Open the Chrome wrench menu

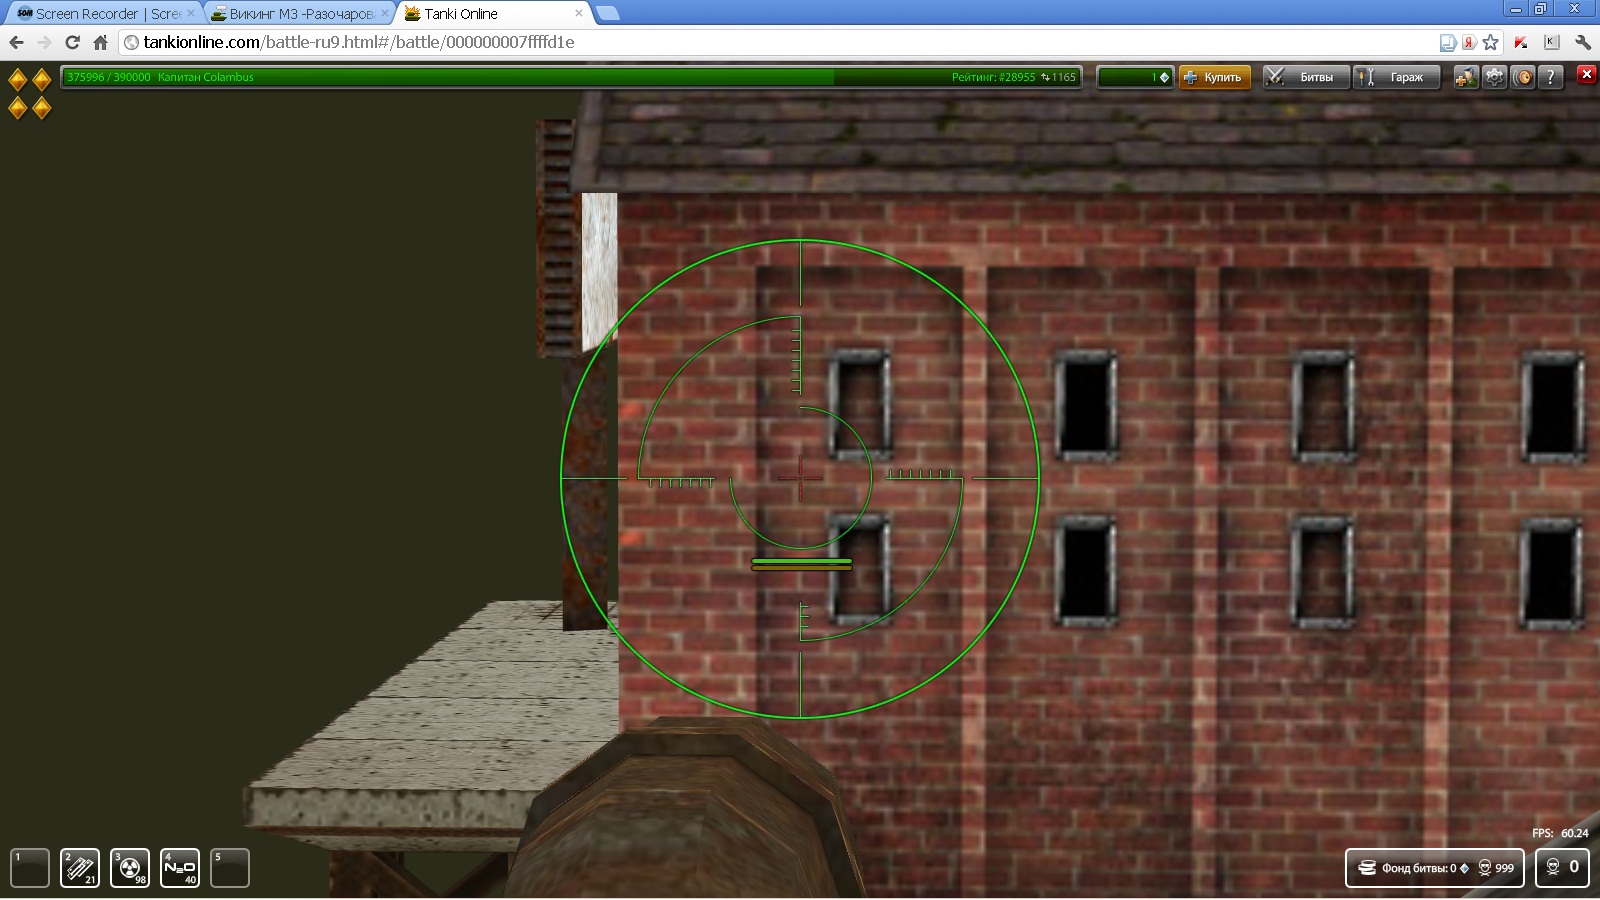point(1583,42)
